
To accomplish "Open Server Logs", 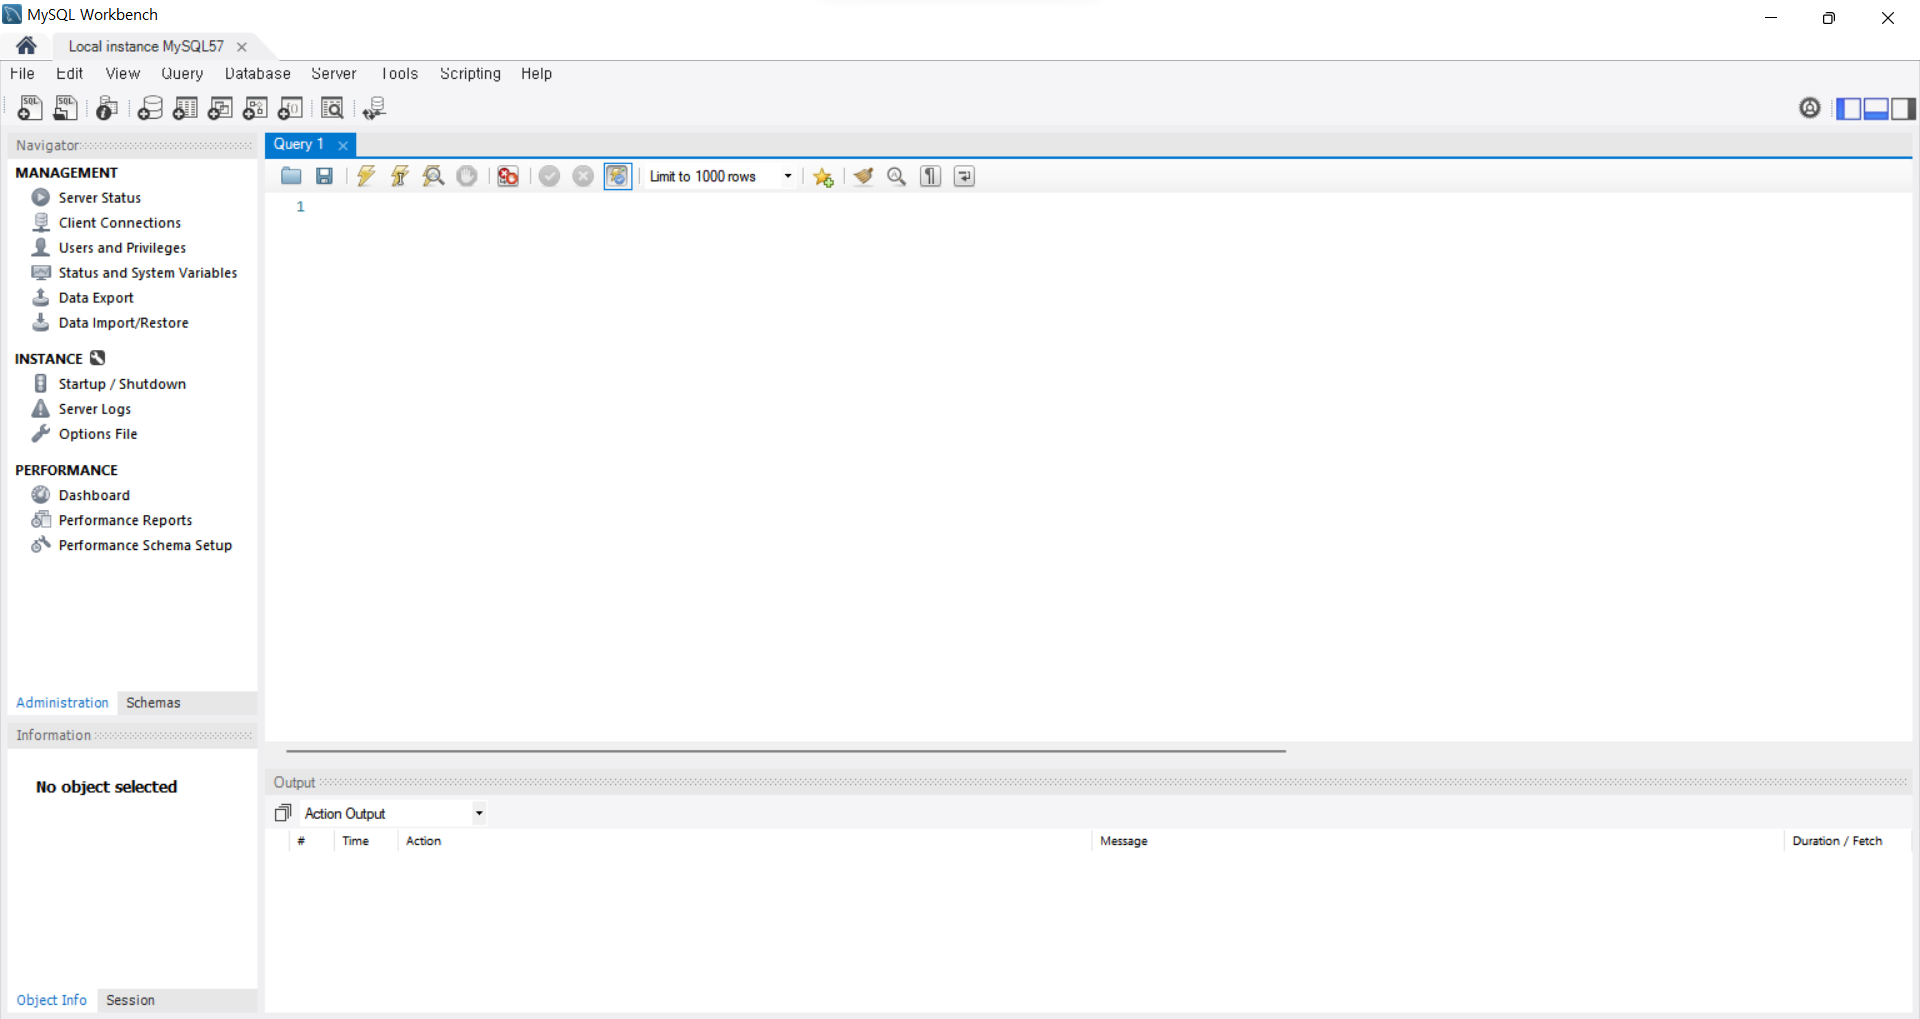I will pos(95,409).
